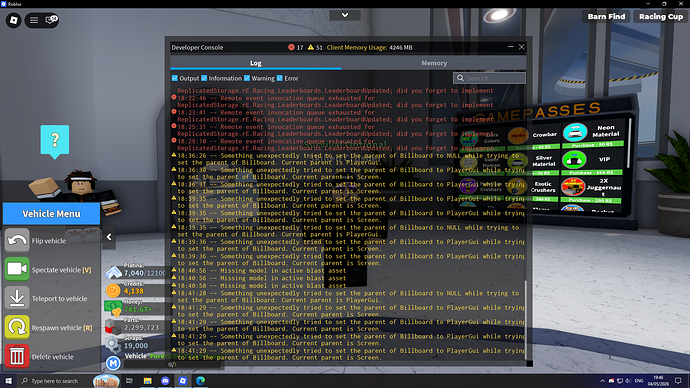
Task: Click the Windows taskbar search box
Action: point(54,381)
